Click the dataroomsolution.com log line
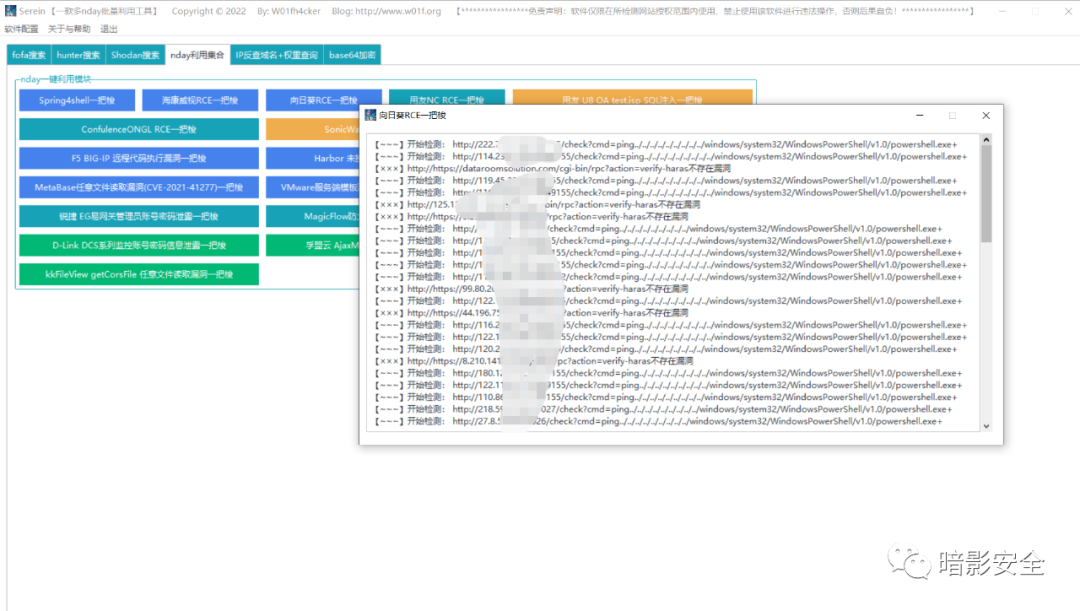This screenshot has width=1080, height=611. coord(552,168)
